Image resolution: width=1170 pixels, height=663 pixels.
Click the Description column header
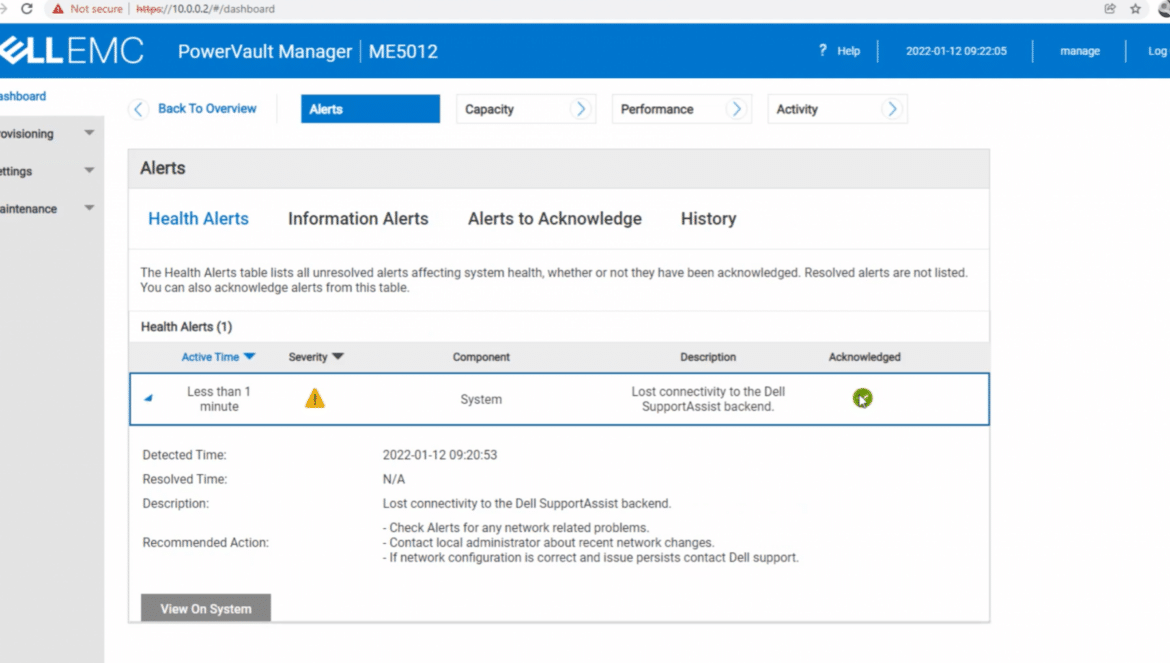point(708,357)
